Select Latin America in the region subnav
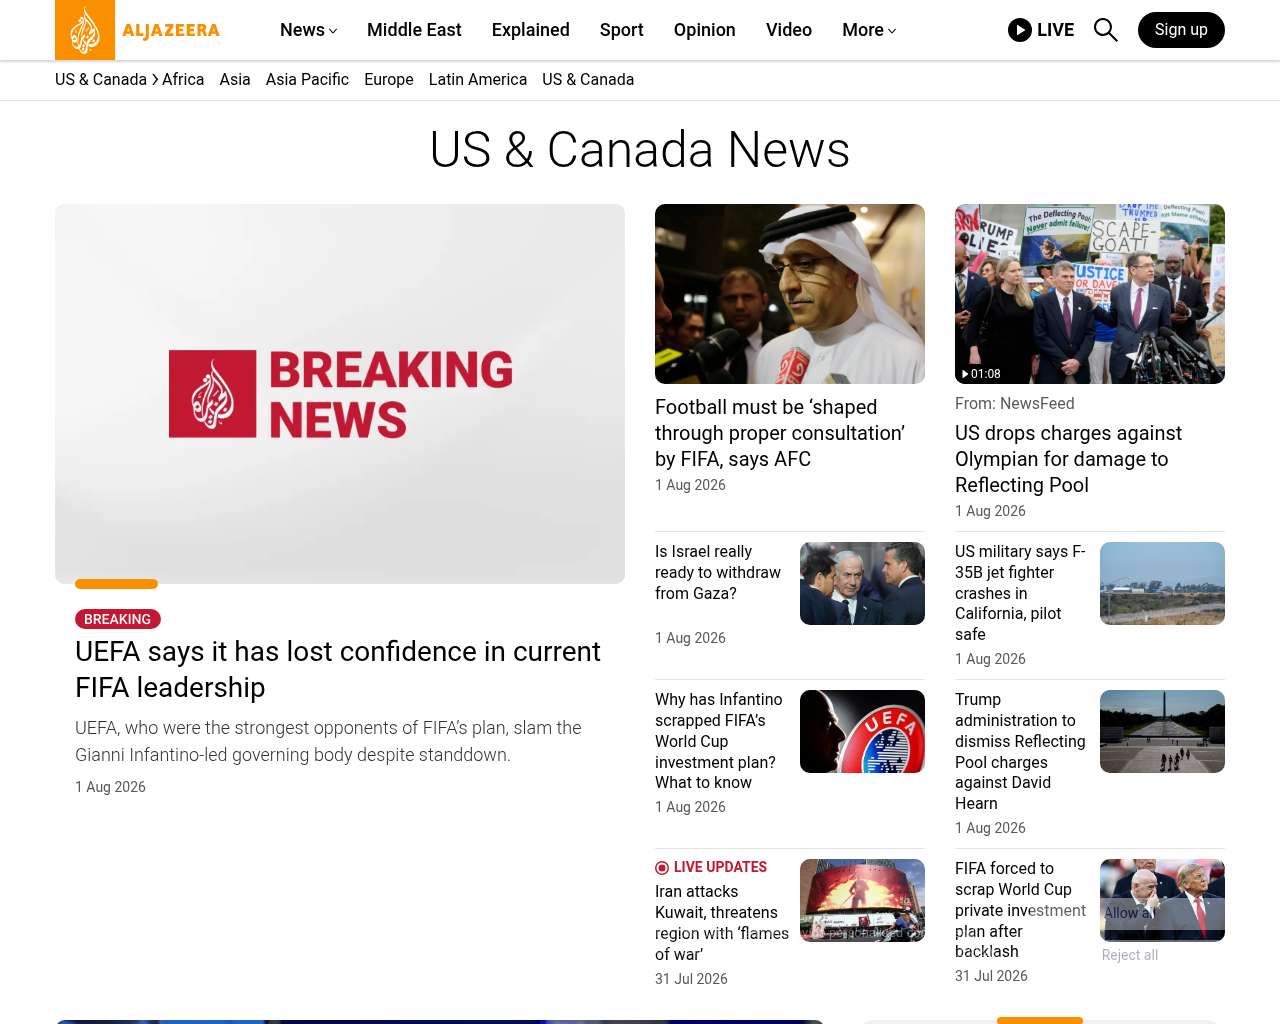 coord(478,80)
